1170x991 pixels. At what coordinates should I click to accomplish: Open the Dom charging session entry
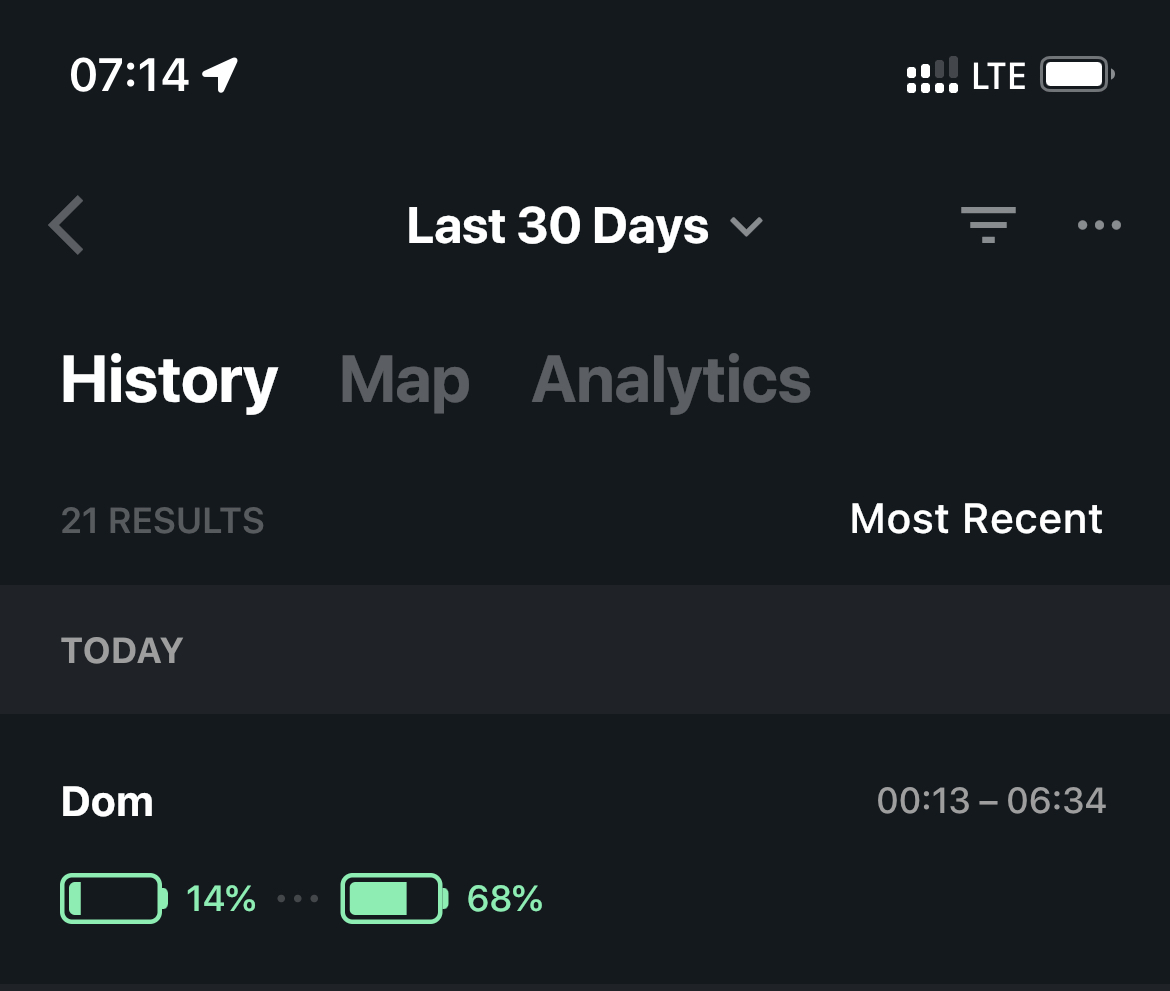point(585,849)
